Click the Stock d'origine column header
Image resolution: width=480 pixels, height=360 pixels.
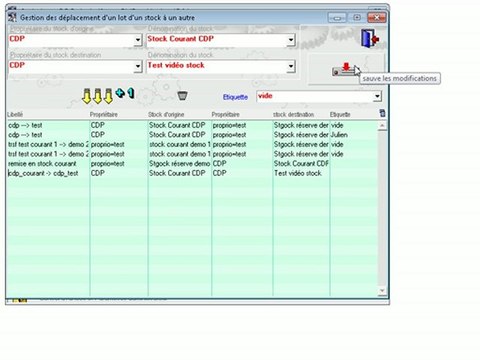(166, 114)
